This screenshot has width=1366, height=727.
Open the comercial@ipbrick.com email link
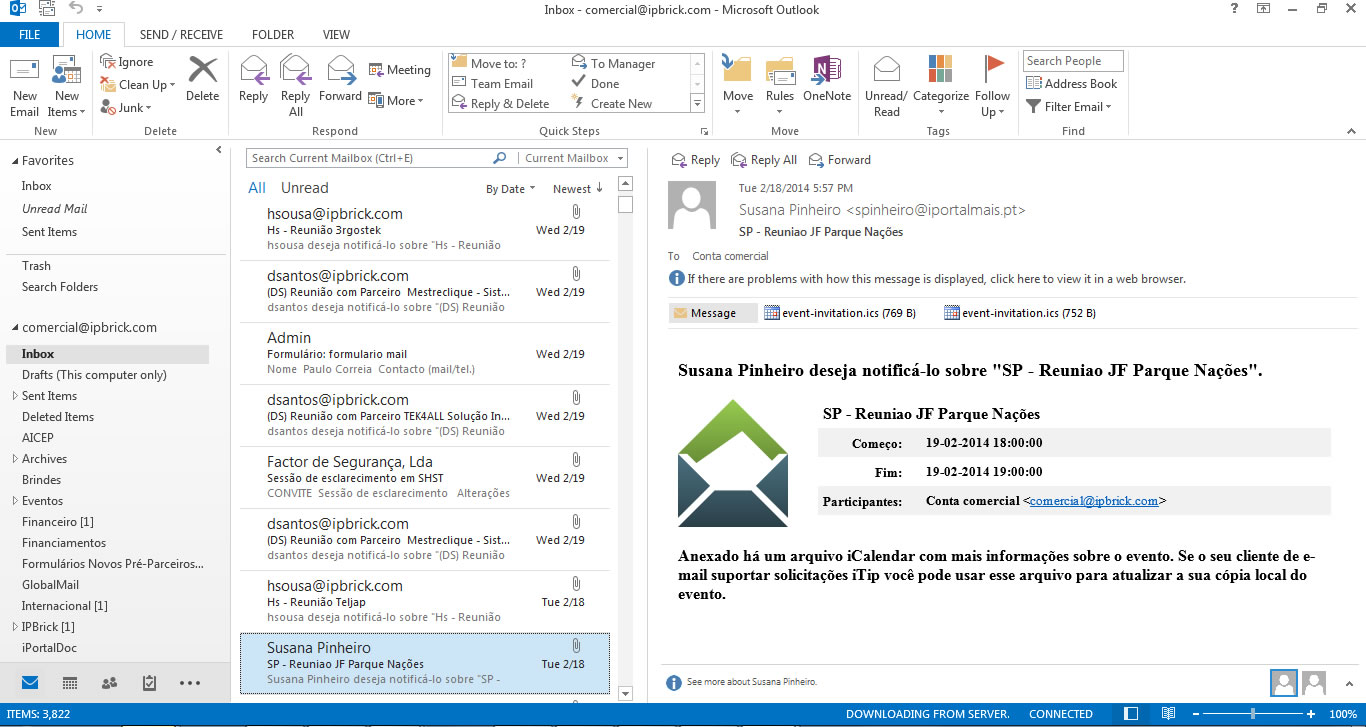point(1094,501)
